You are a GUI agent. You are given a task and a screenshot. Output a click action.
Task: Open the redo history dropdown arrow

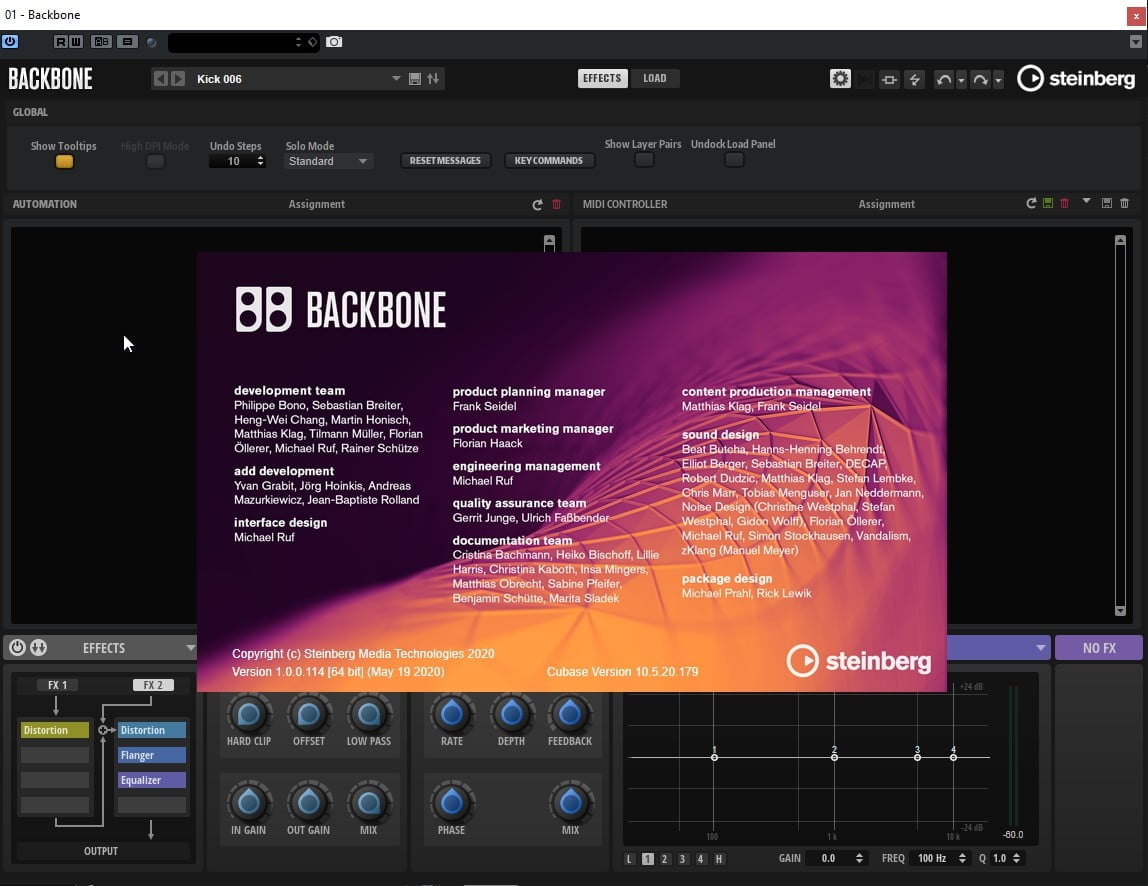pyautogui.click(x=998, y=80)
